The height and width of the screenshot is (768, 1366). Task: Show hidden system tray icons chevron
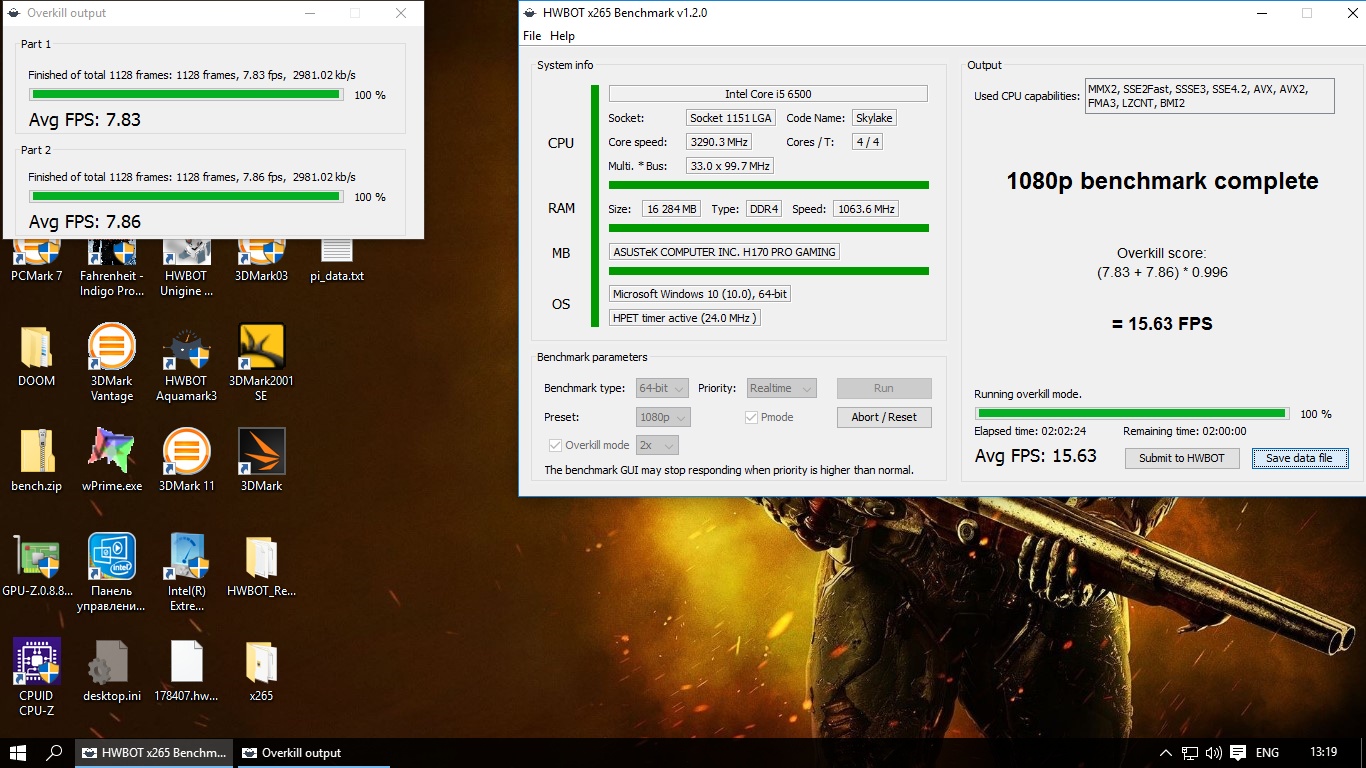click(1165, 753)
